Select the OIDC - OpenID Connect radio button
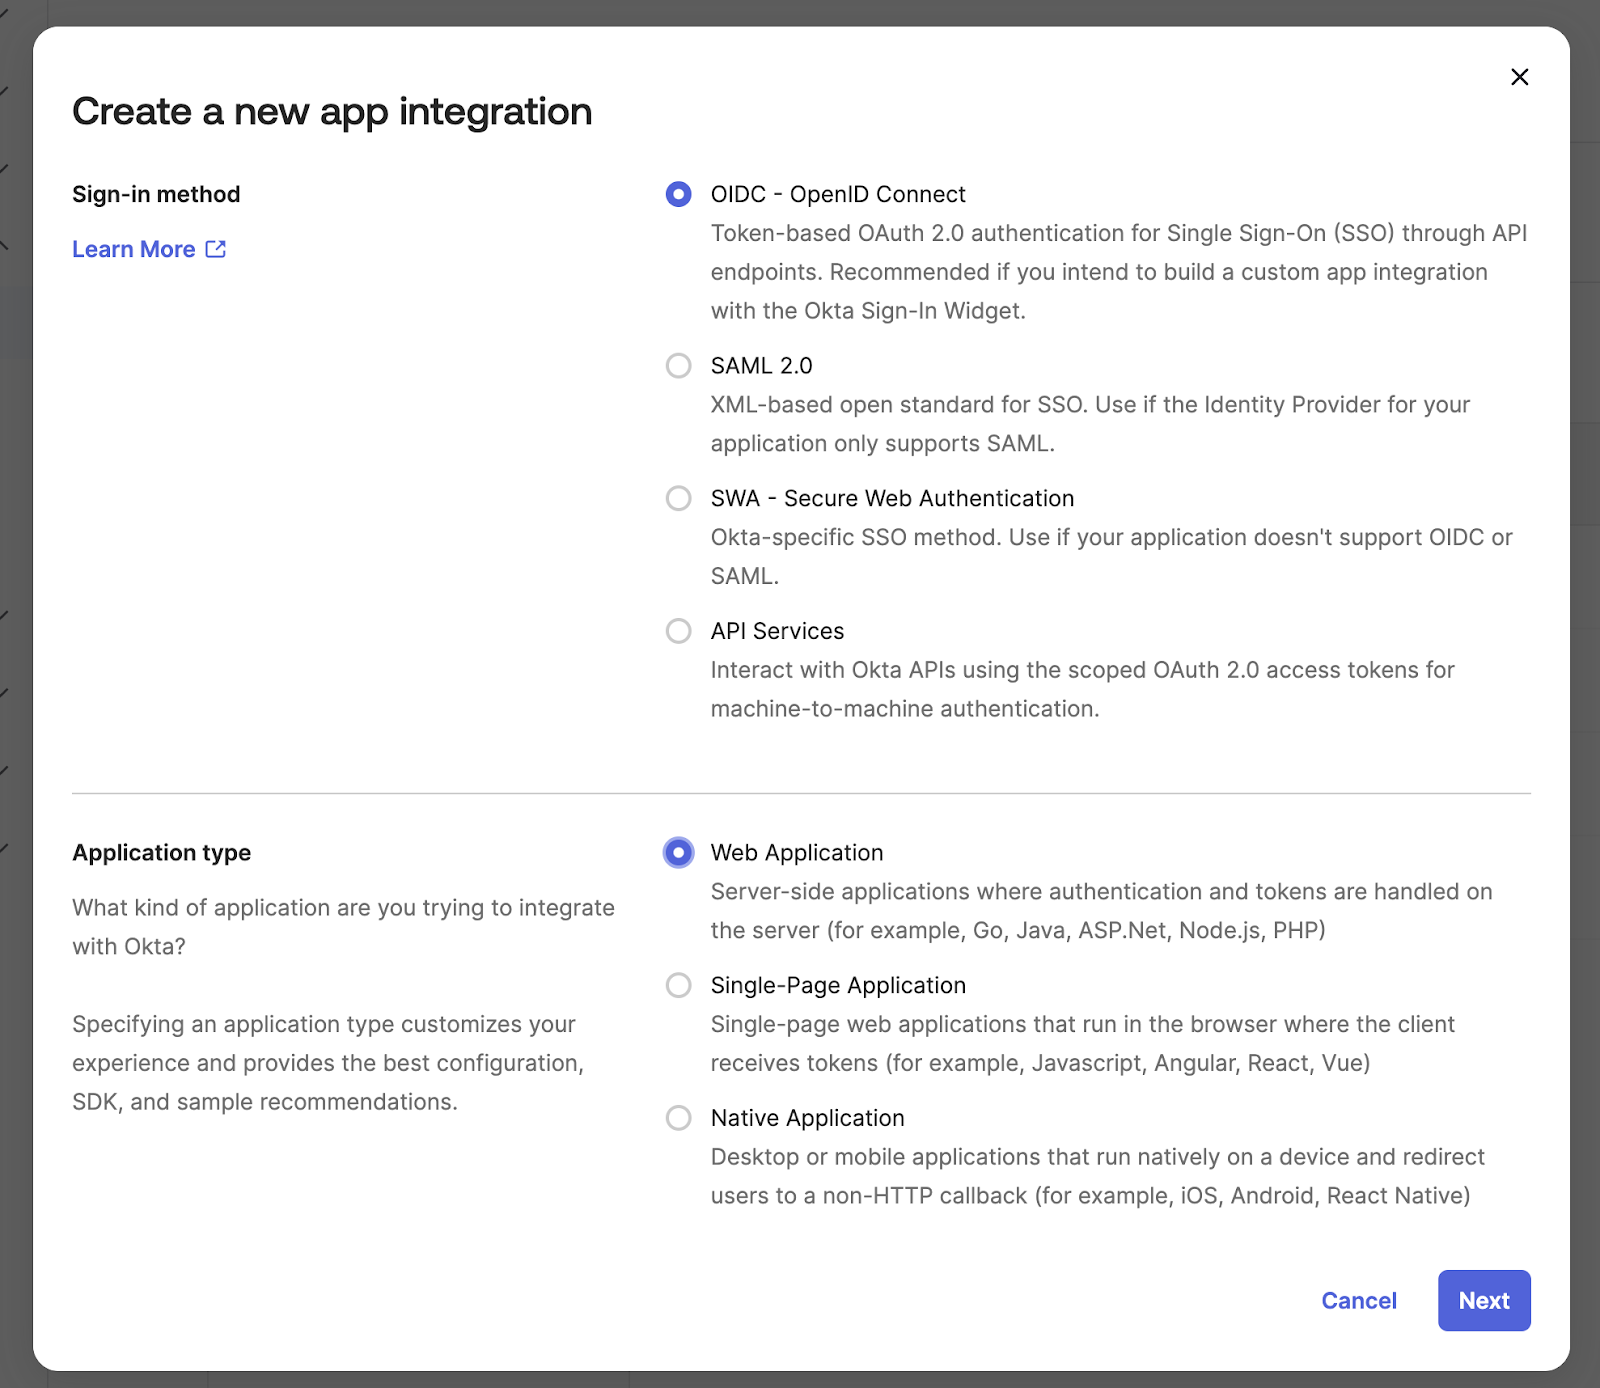 [x=678, y=194]
